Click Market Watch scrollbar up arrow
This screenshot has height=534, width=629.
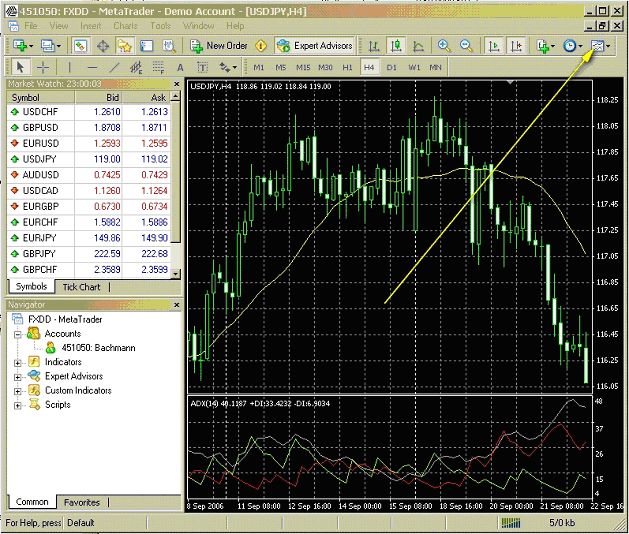[x=175, y=97]
